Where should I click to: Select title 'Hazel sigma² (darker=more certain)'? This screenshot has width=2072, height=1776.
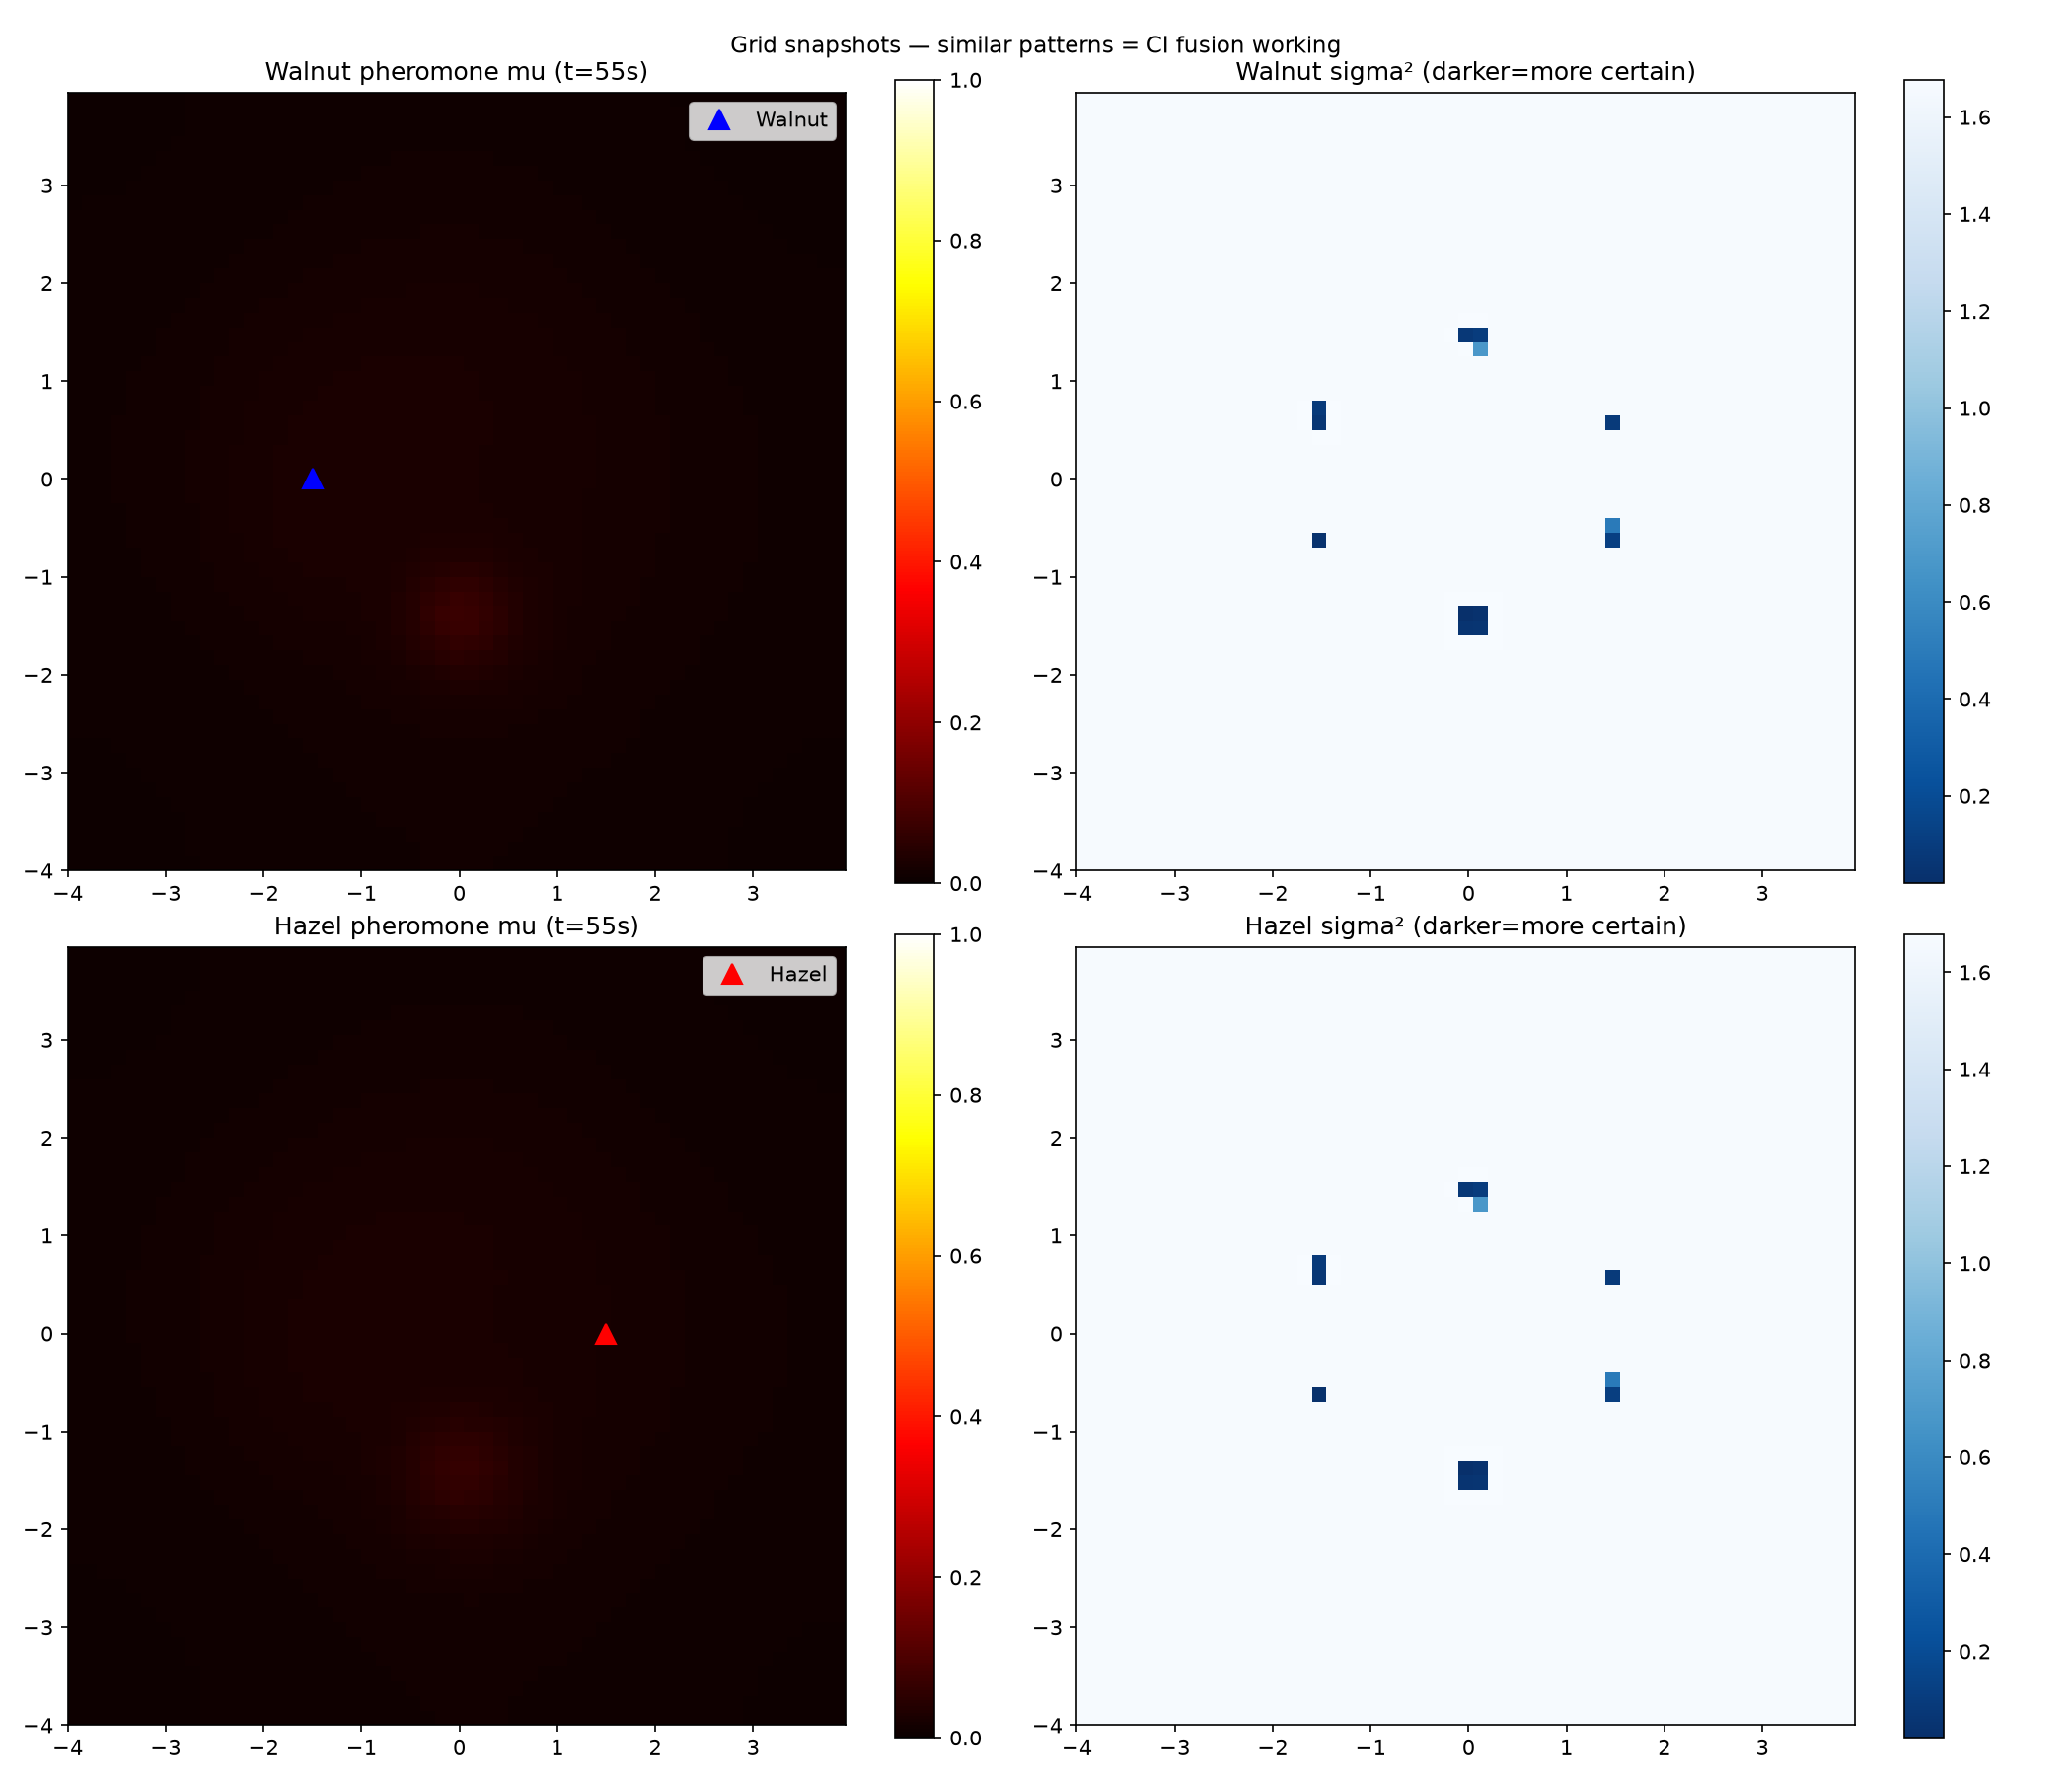click(1465, 926)
